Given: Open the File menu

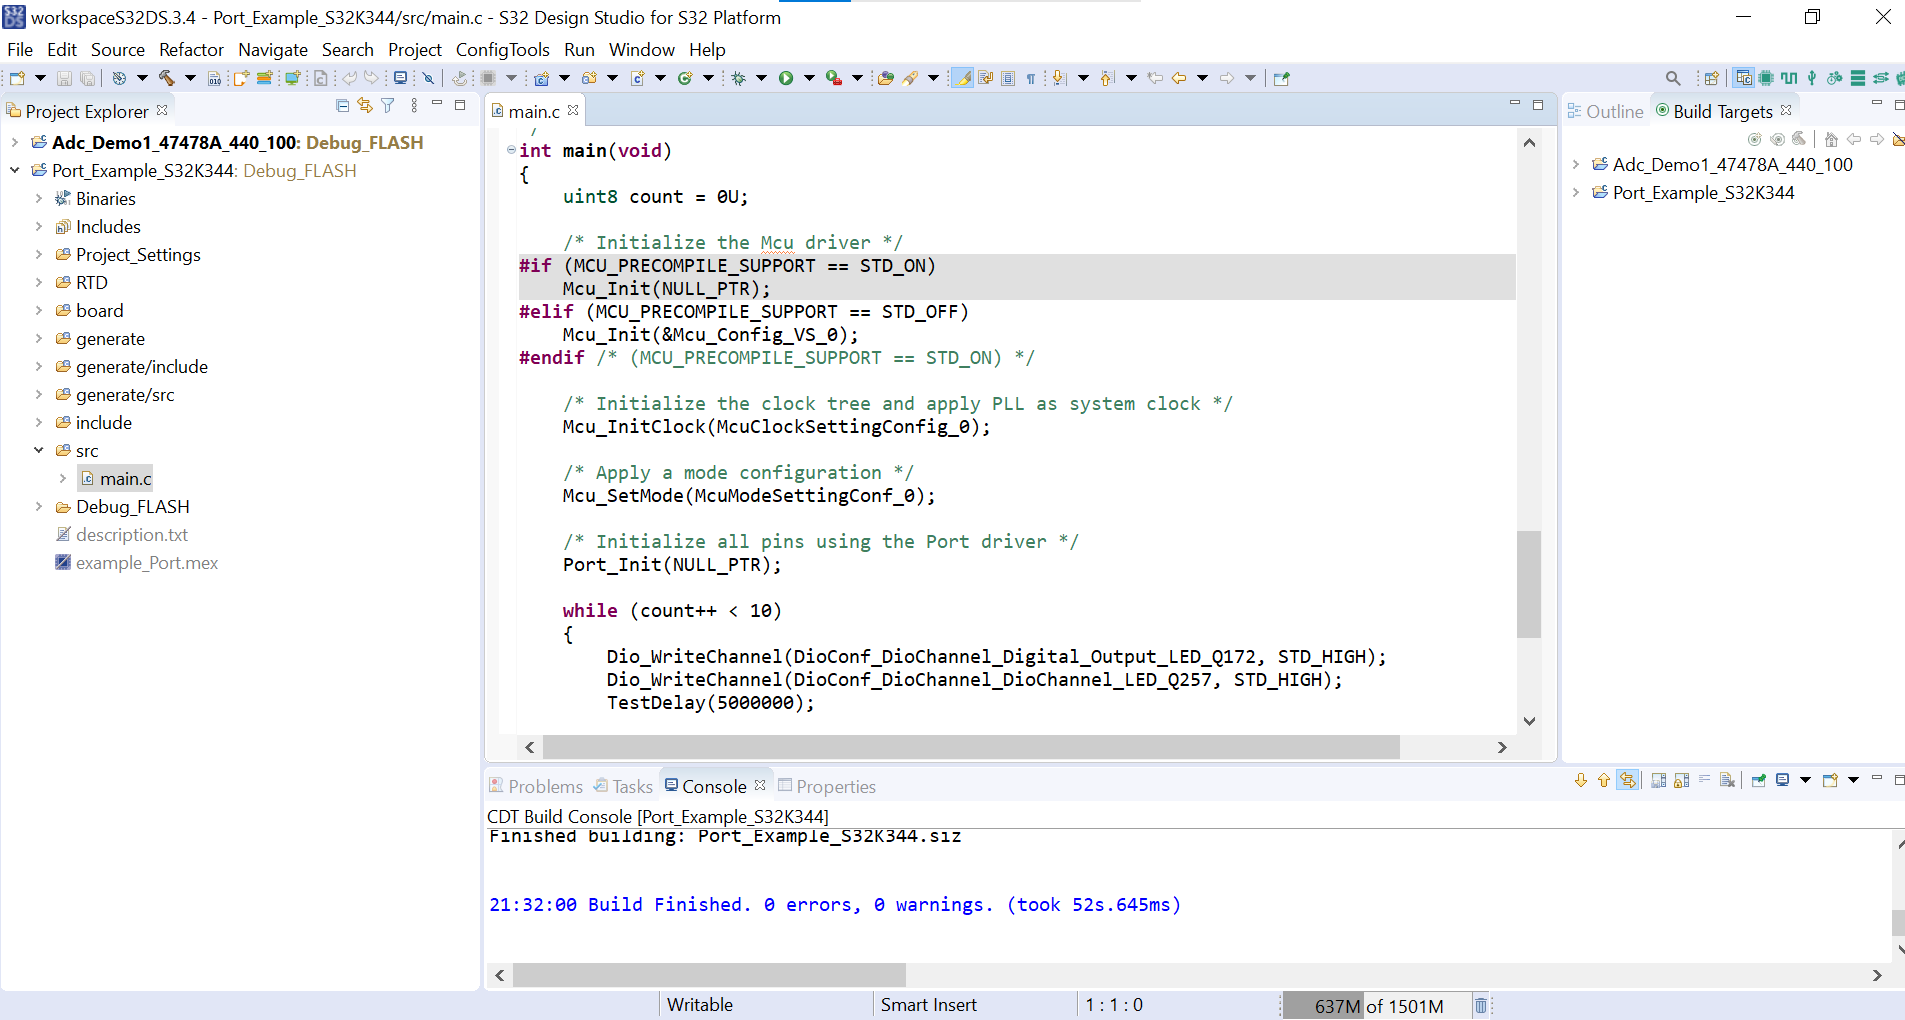Looking at the screenshot, I should (20, 49).
